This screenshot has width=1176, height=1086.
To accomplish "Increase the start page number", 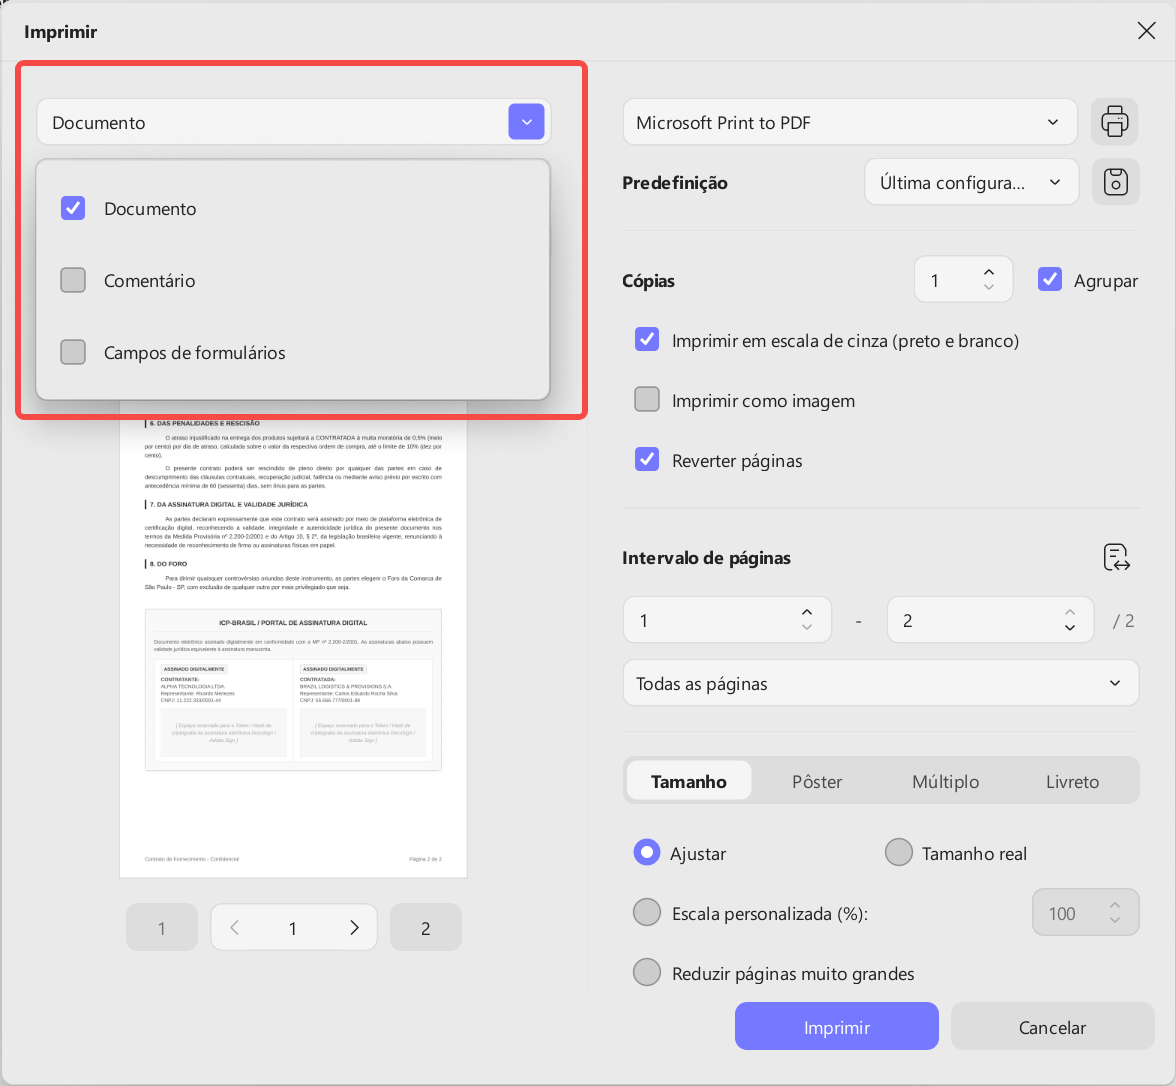I will [807, 612].
